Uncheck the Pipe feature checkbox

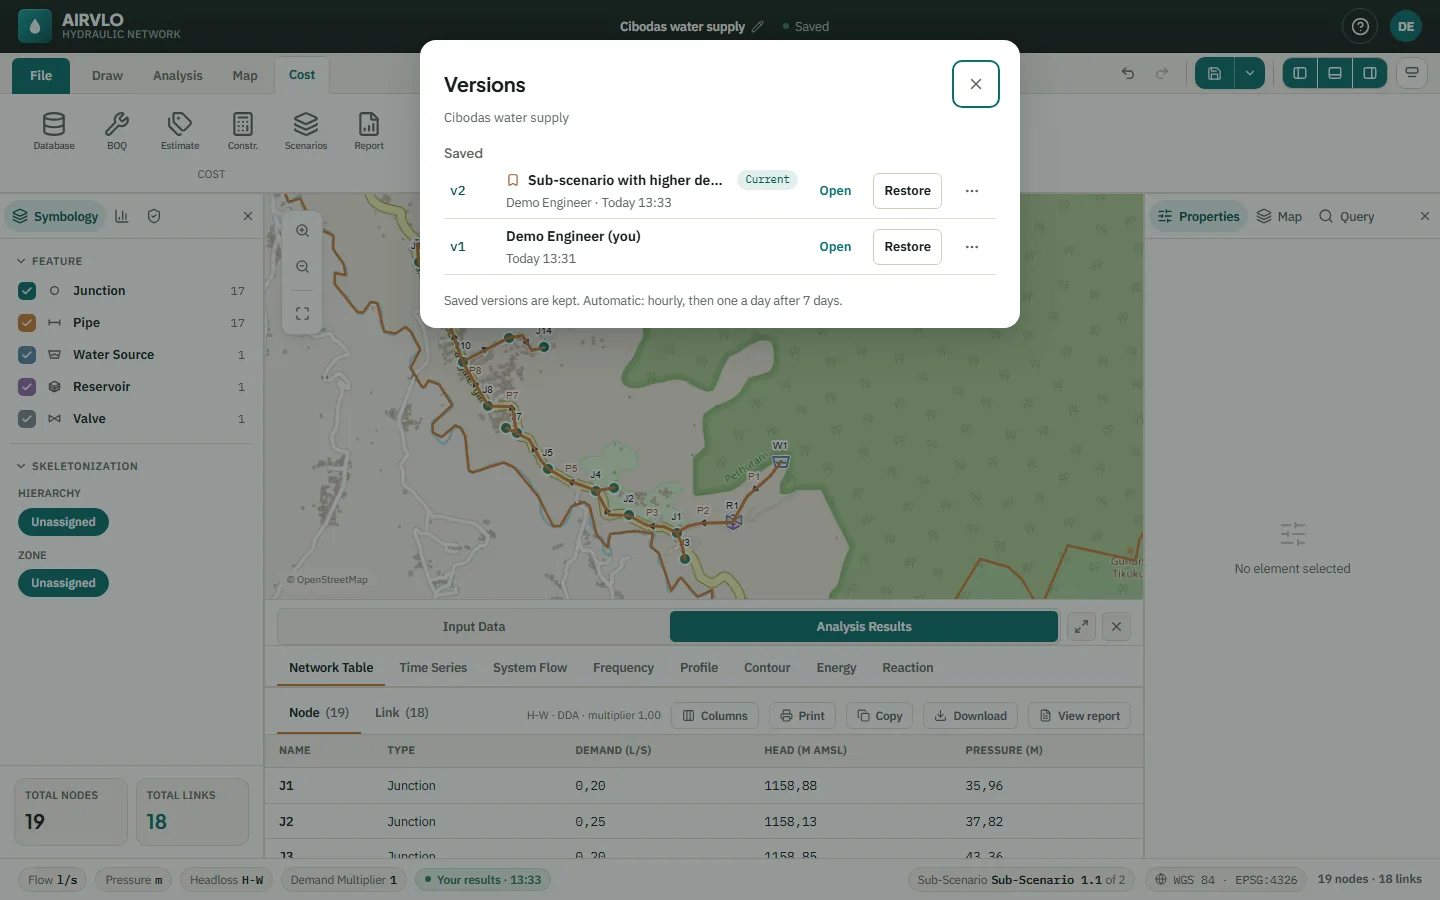coord(27,323)
